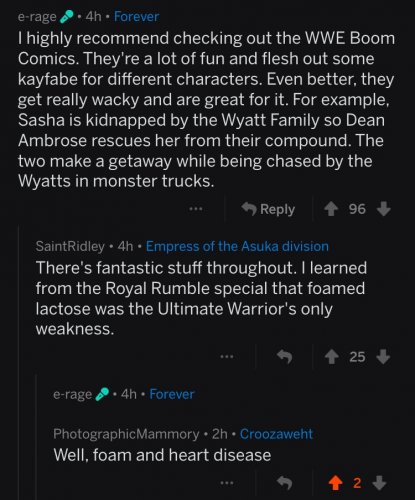The height and width of the screenshot is (500, 415).
Task: Collapse the thread line beside SaintRidley's comment
Action: click(19, 362)
